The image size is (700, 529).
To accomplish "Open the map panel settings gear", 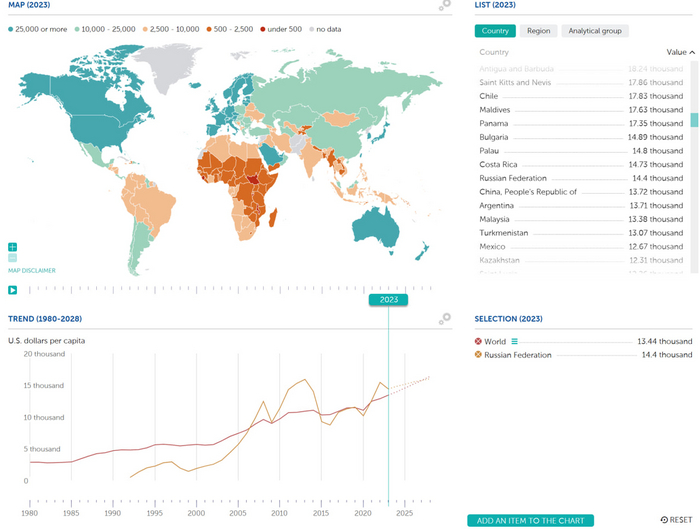I will [x=444, y=6].
